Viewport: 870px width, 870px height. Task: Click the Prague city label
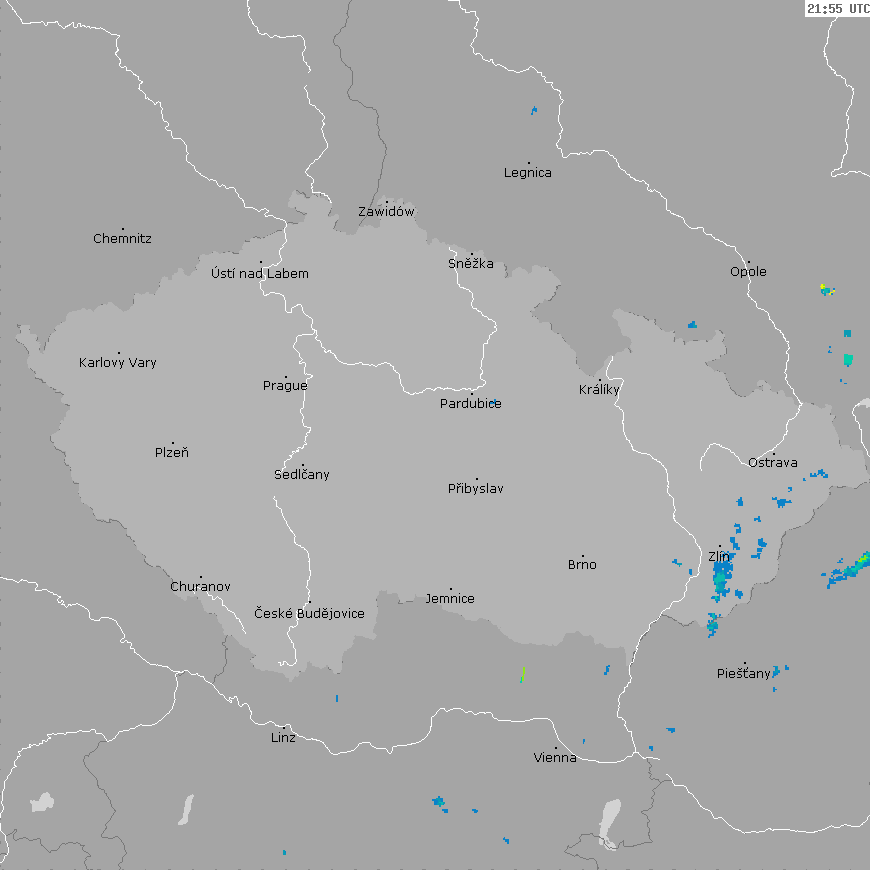pos(285,386)
